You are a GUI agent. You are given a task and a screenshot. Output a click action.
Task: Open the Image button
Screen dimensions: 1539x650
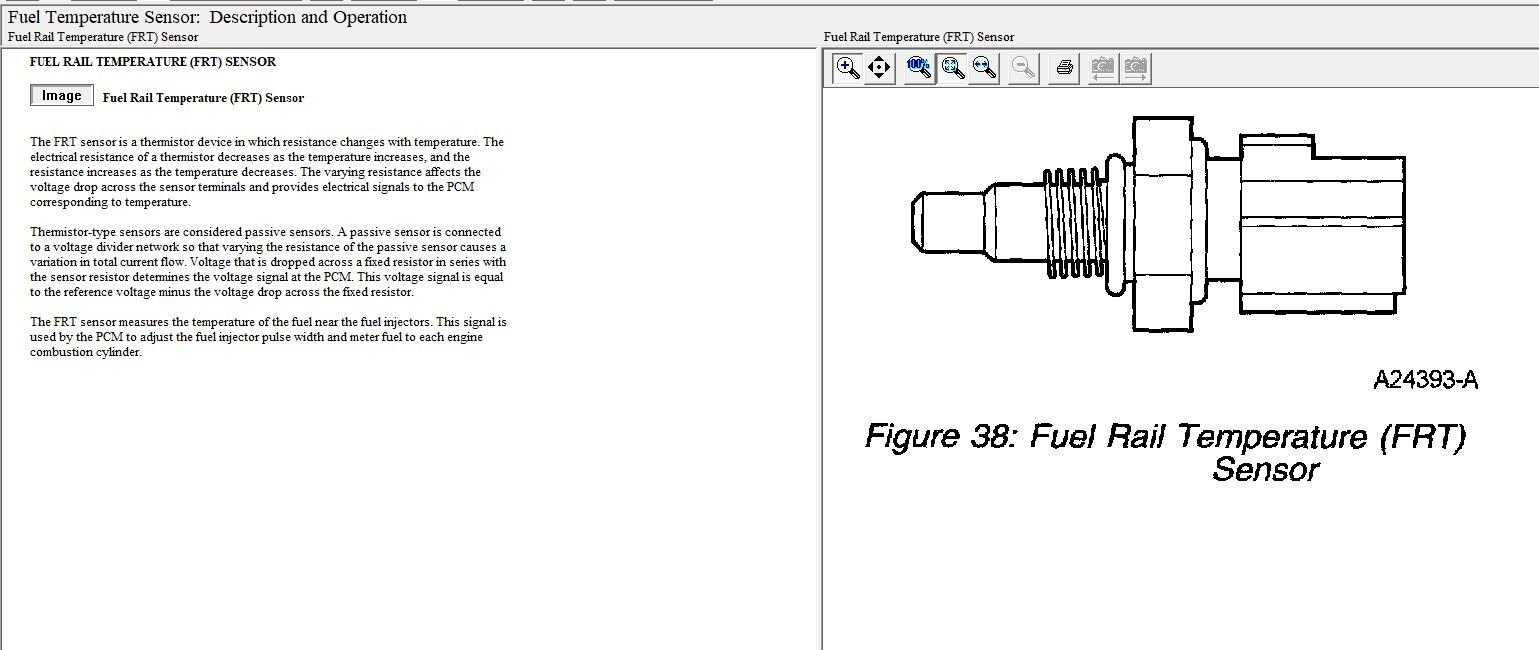click(x=62, y=96)
